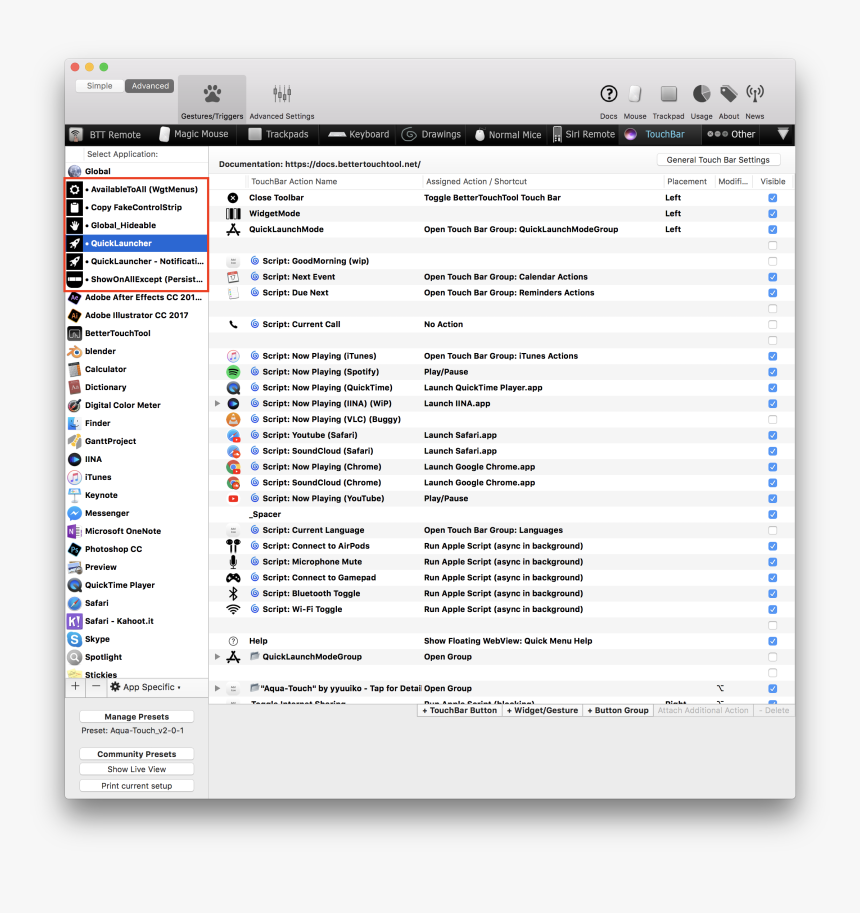Click the YouTube Now Playing icon
The width and height of the screenshot is (860, 913).
[233, 498]
